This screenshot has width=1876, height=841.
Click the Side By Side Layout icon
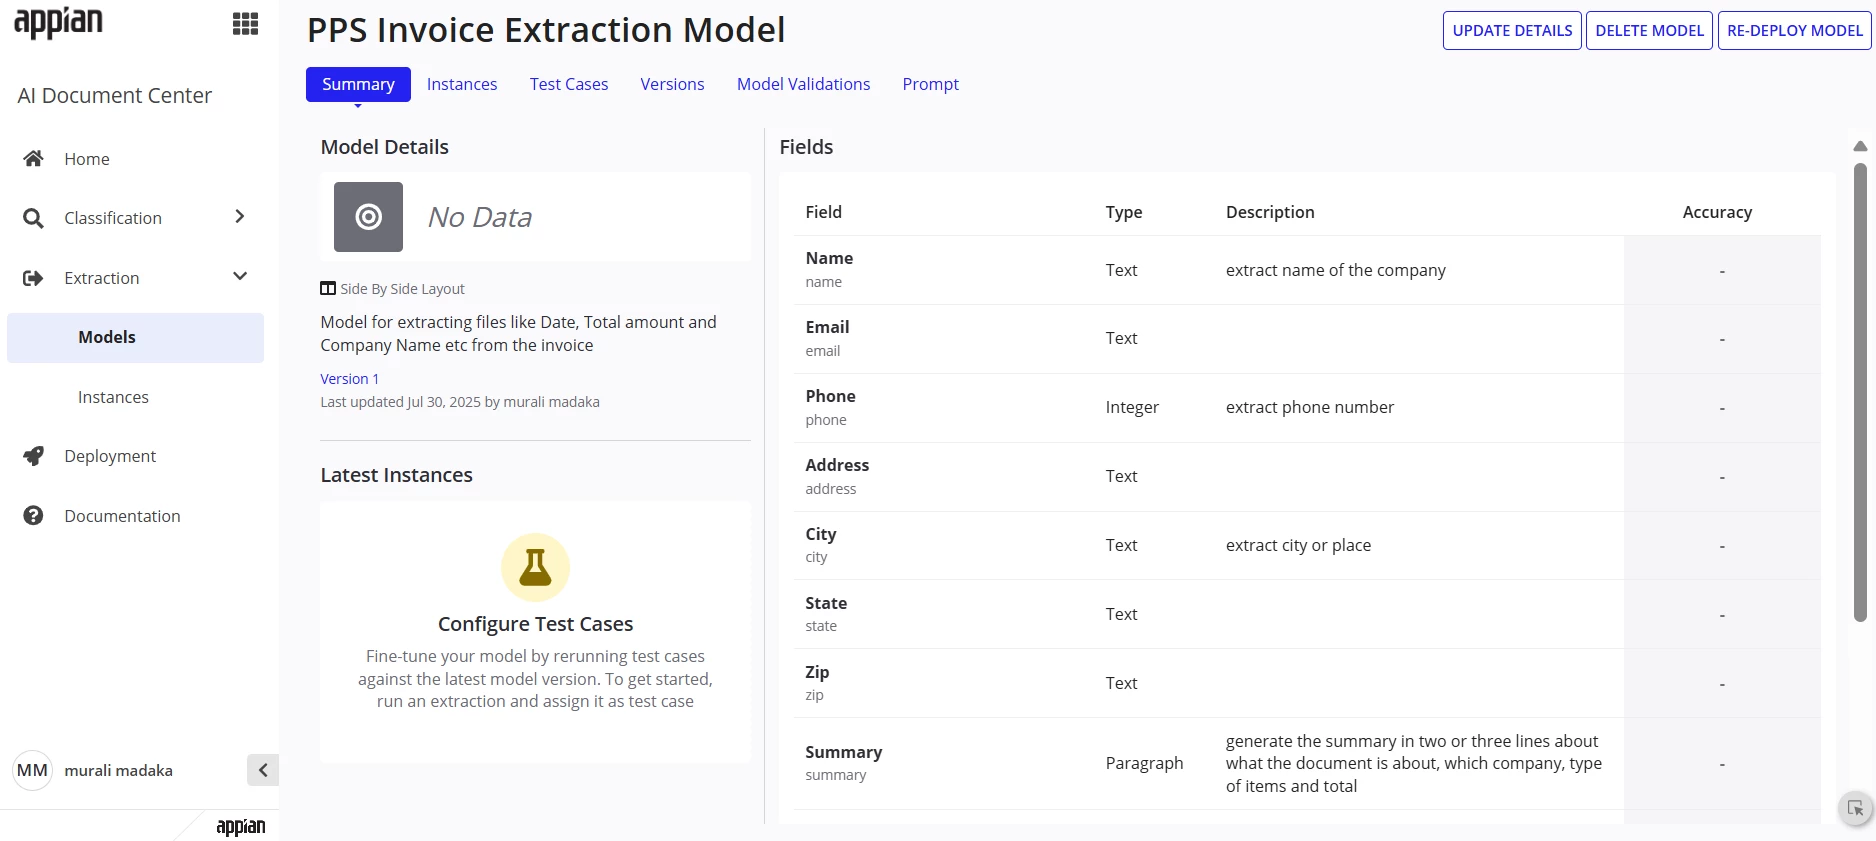328,289
